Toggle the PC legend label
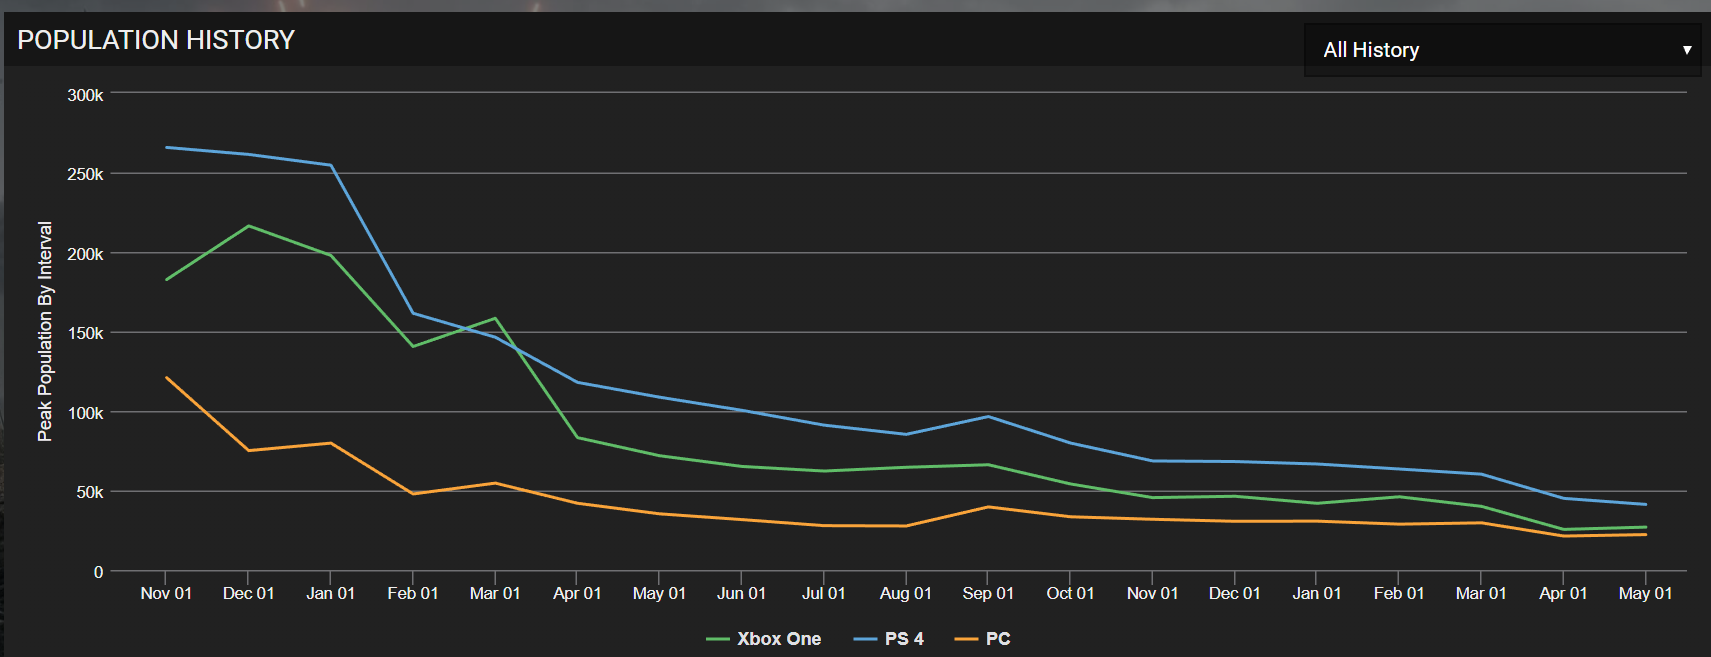Viewport: 1711px width, 657px height. [x=997, y=639]
